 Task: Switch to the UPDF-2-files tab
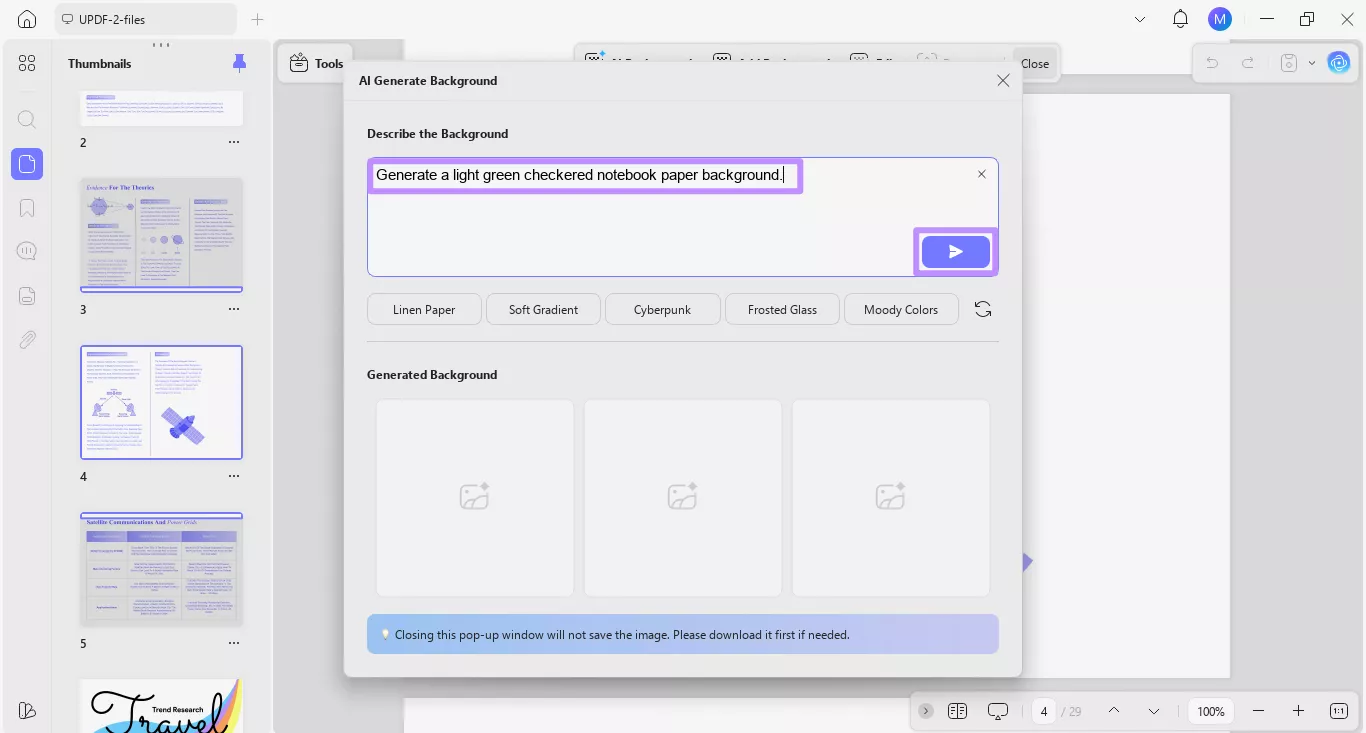(146, 19)
